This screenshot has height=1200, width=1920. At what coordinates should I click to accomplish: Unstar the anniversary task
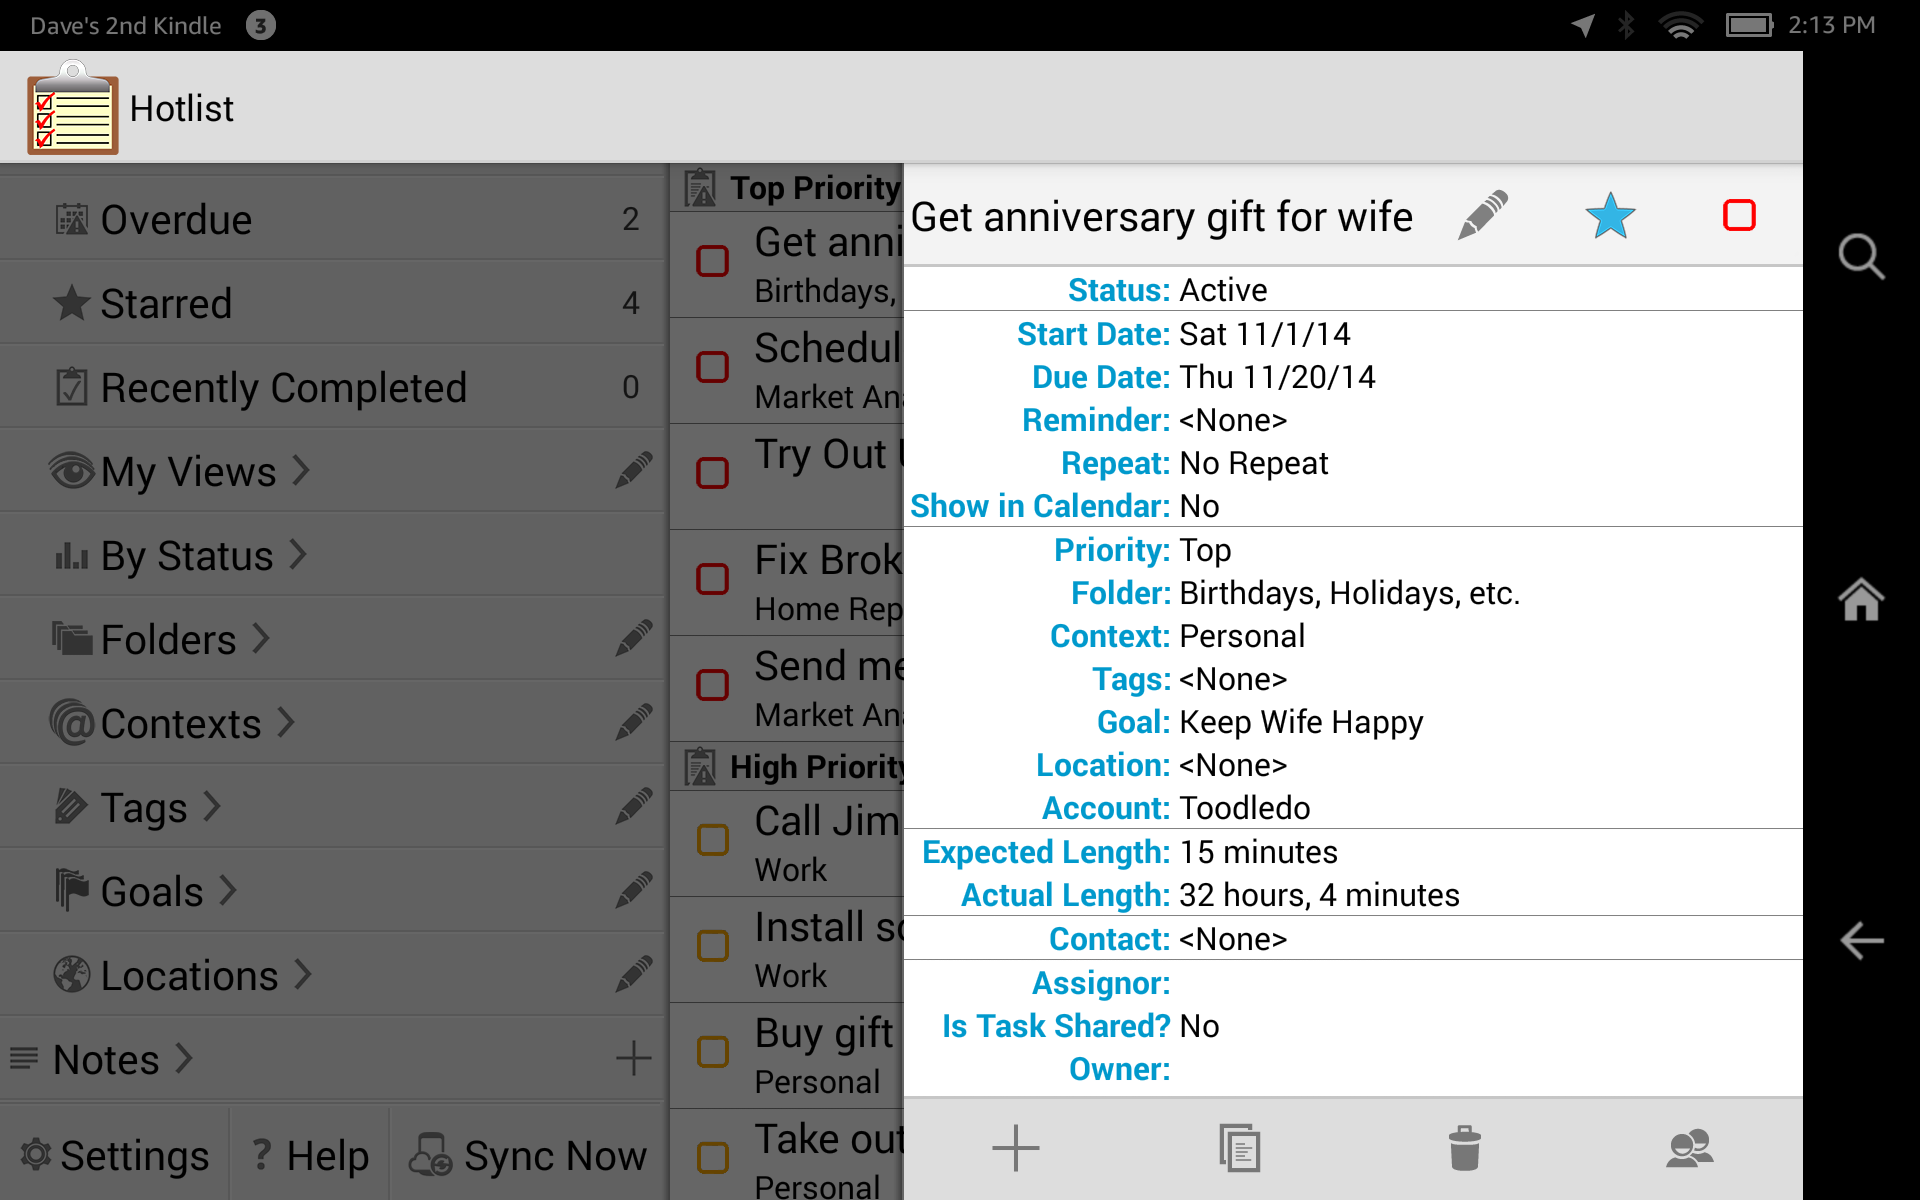tap(1610, 214)
